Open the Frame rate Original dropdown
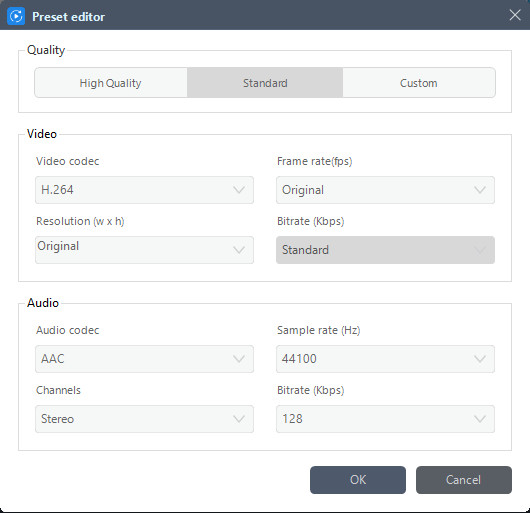 (385, 190)
